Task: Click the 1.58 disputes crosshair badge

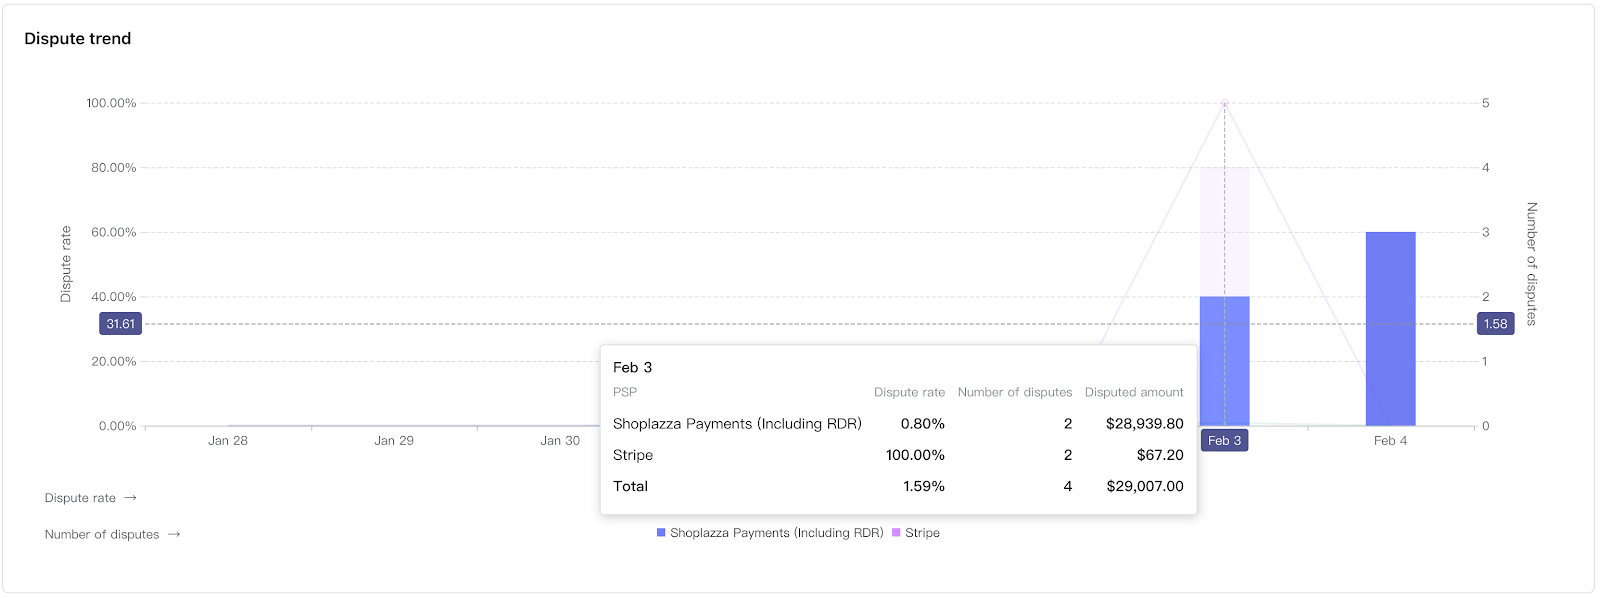Action: [1495, 324]
